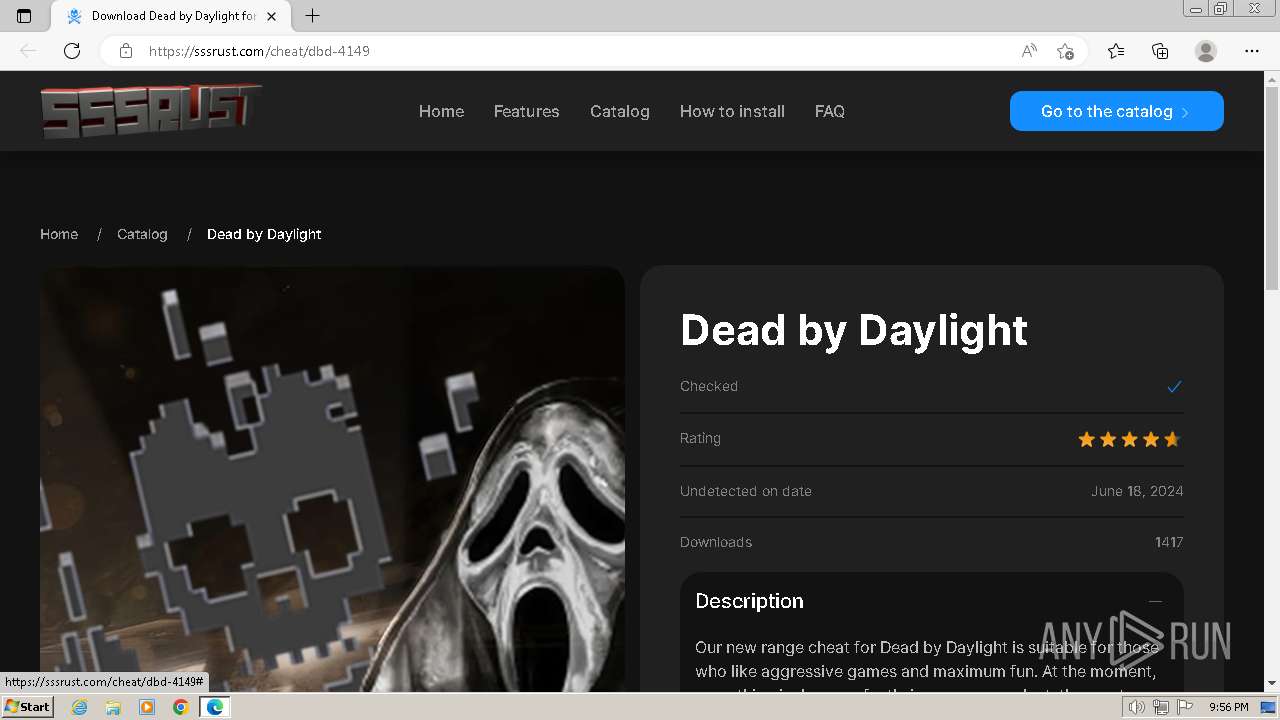Image resolution: width=1280 pixels, height=720 pixels.
Task: Select the Home breadcrumb link
Action: [59, 234]
